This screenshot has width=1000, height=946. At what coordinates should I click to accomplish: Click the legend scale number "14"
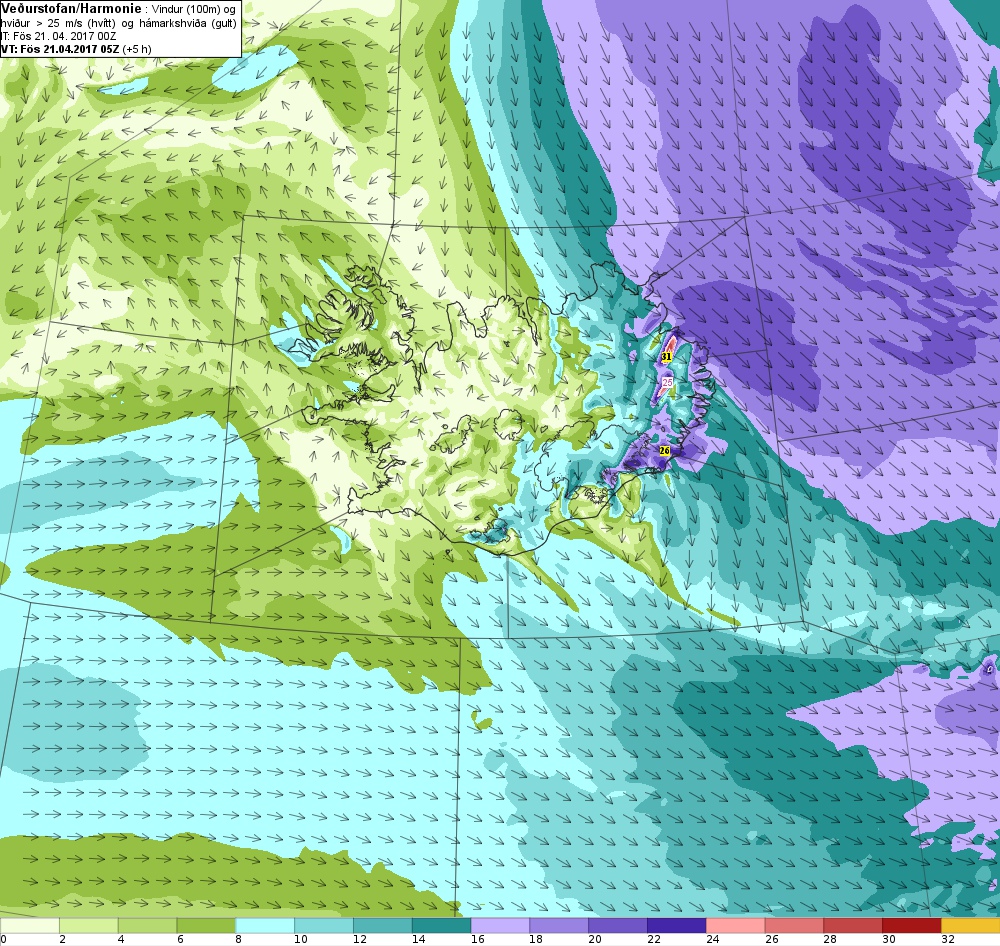point(418,939)
